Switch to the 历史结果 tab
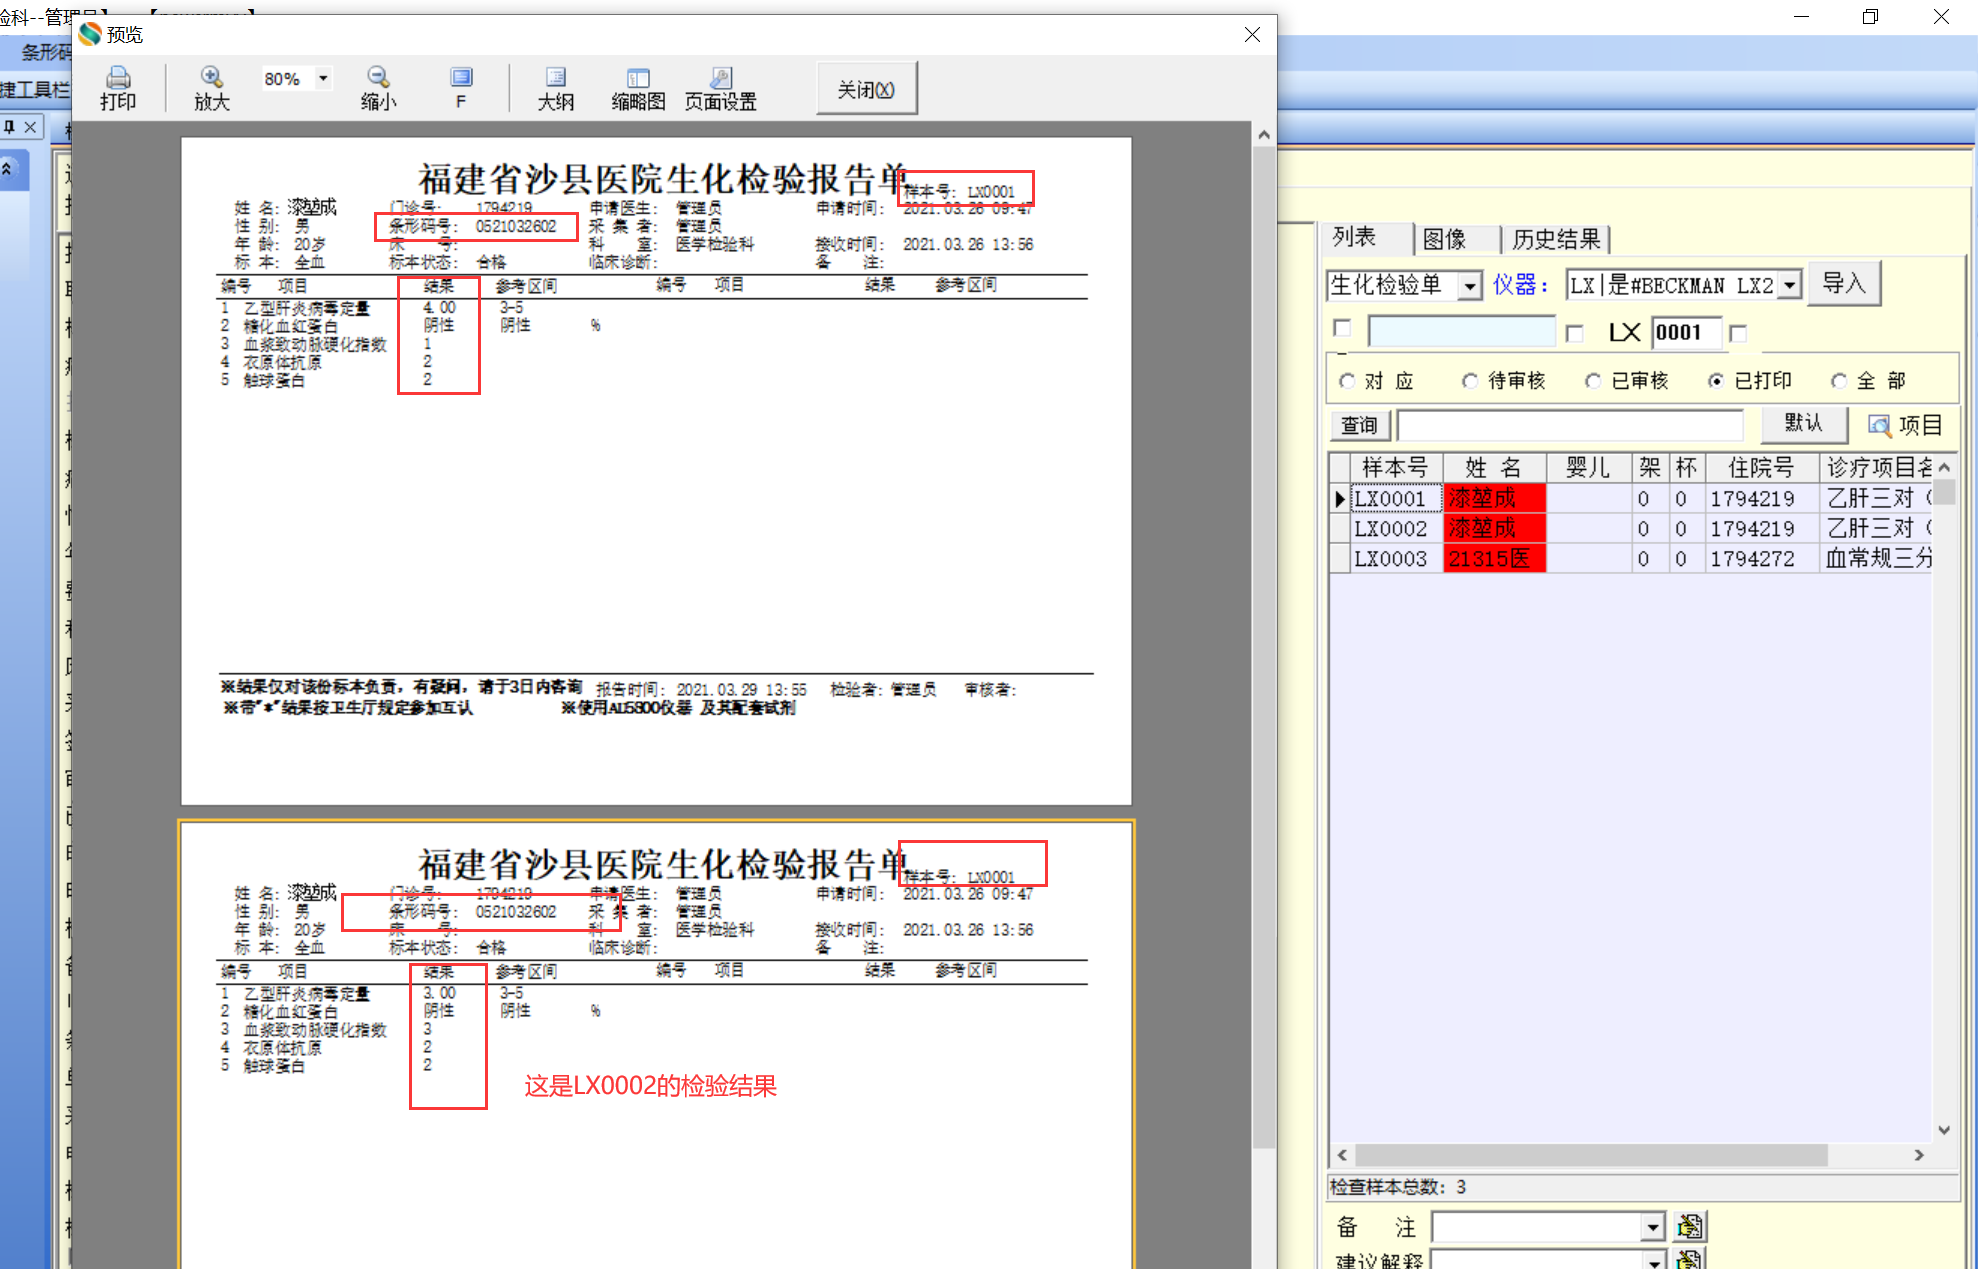This screenshot has width=1978, height=1269. pos(1556,239)
